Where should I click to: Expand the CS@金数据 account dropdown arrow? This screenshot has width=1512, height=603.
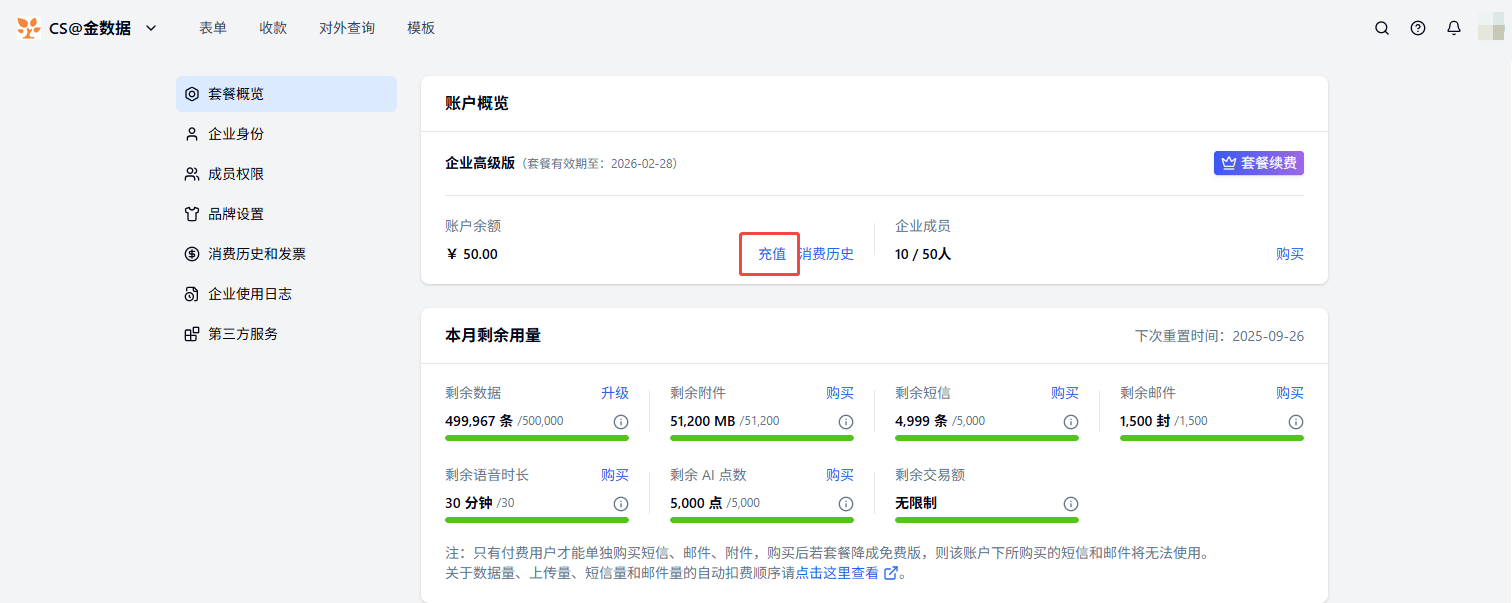tap(151, 28)
